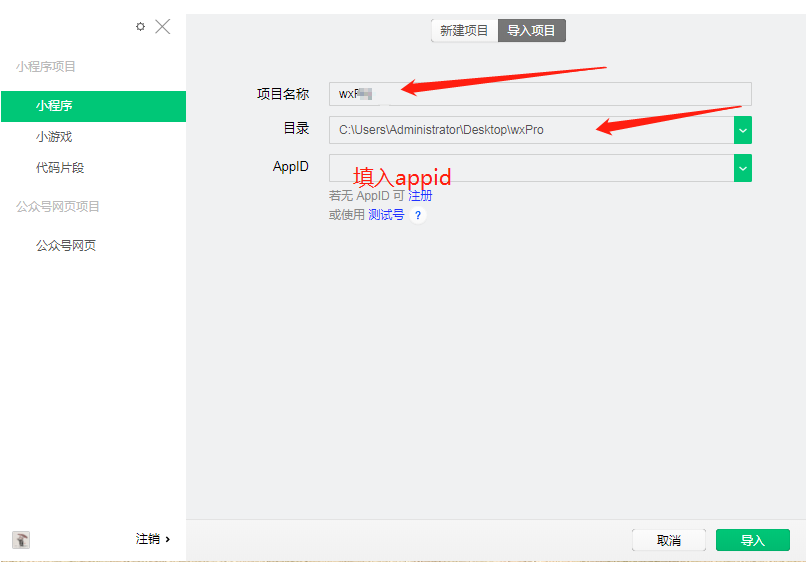Image resolution: width=806 pixels, height=563 pixels.
Task: Select 小游戏 in the sidebar
Action: 54,137
